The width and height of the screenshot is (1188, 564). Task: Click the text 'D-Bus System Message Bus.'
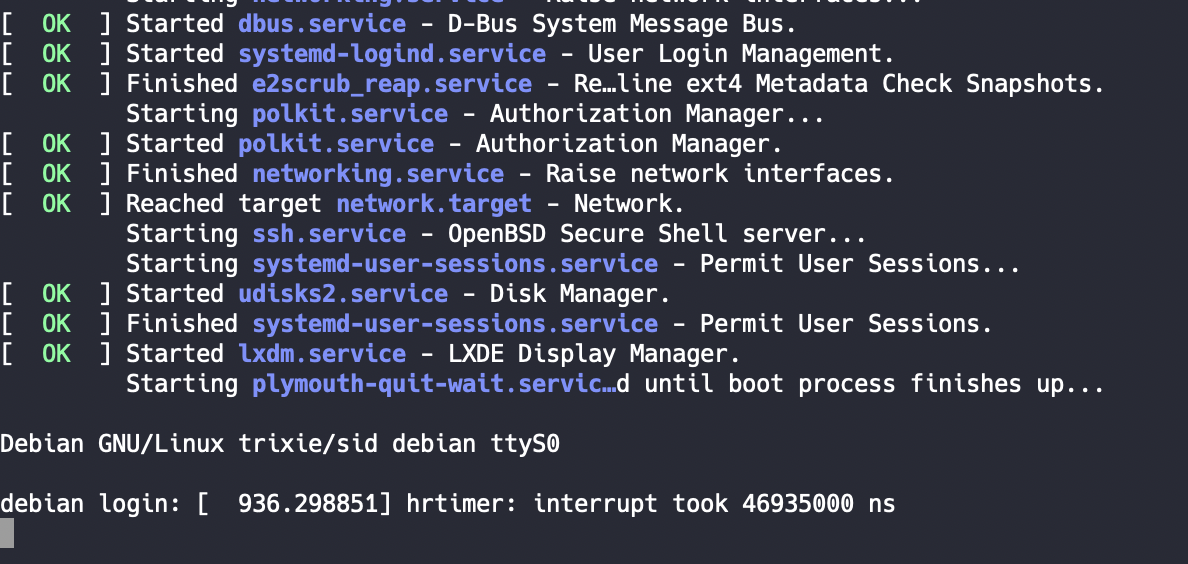point(622,24)
